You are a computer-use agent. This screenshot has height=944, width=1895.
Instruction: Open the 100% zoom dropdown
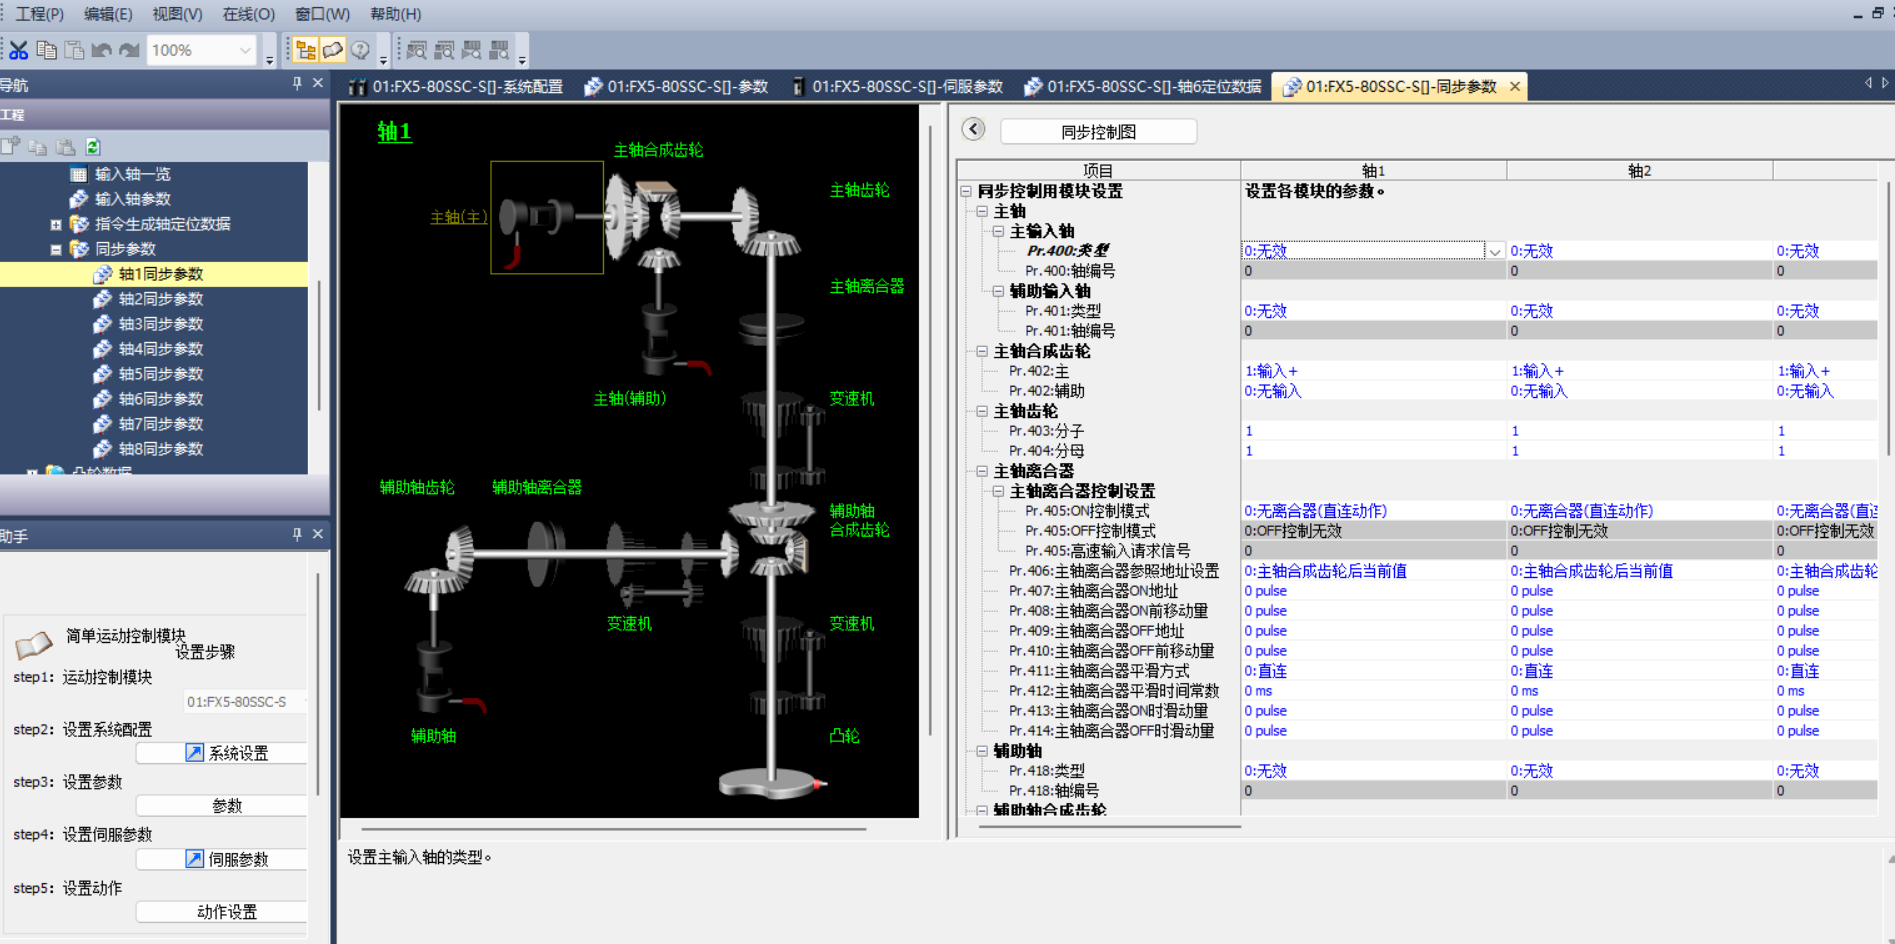tap(245, 50)
